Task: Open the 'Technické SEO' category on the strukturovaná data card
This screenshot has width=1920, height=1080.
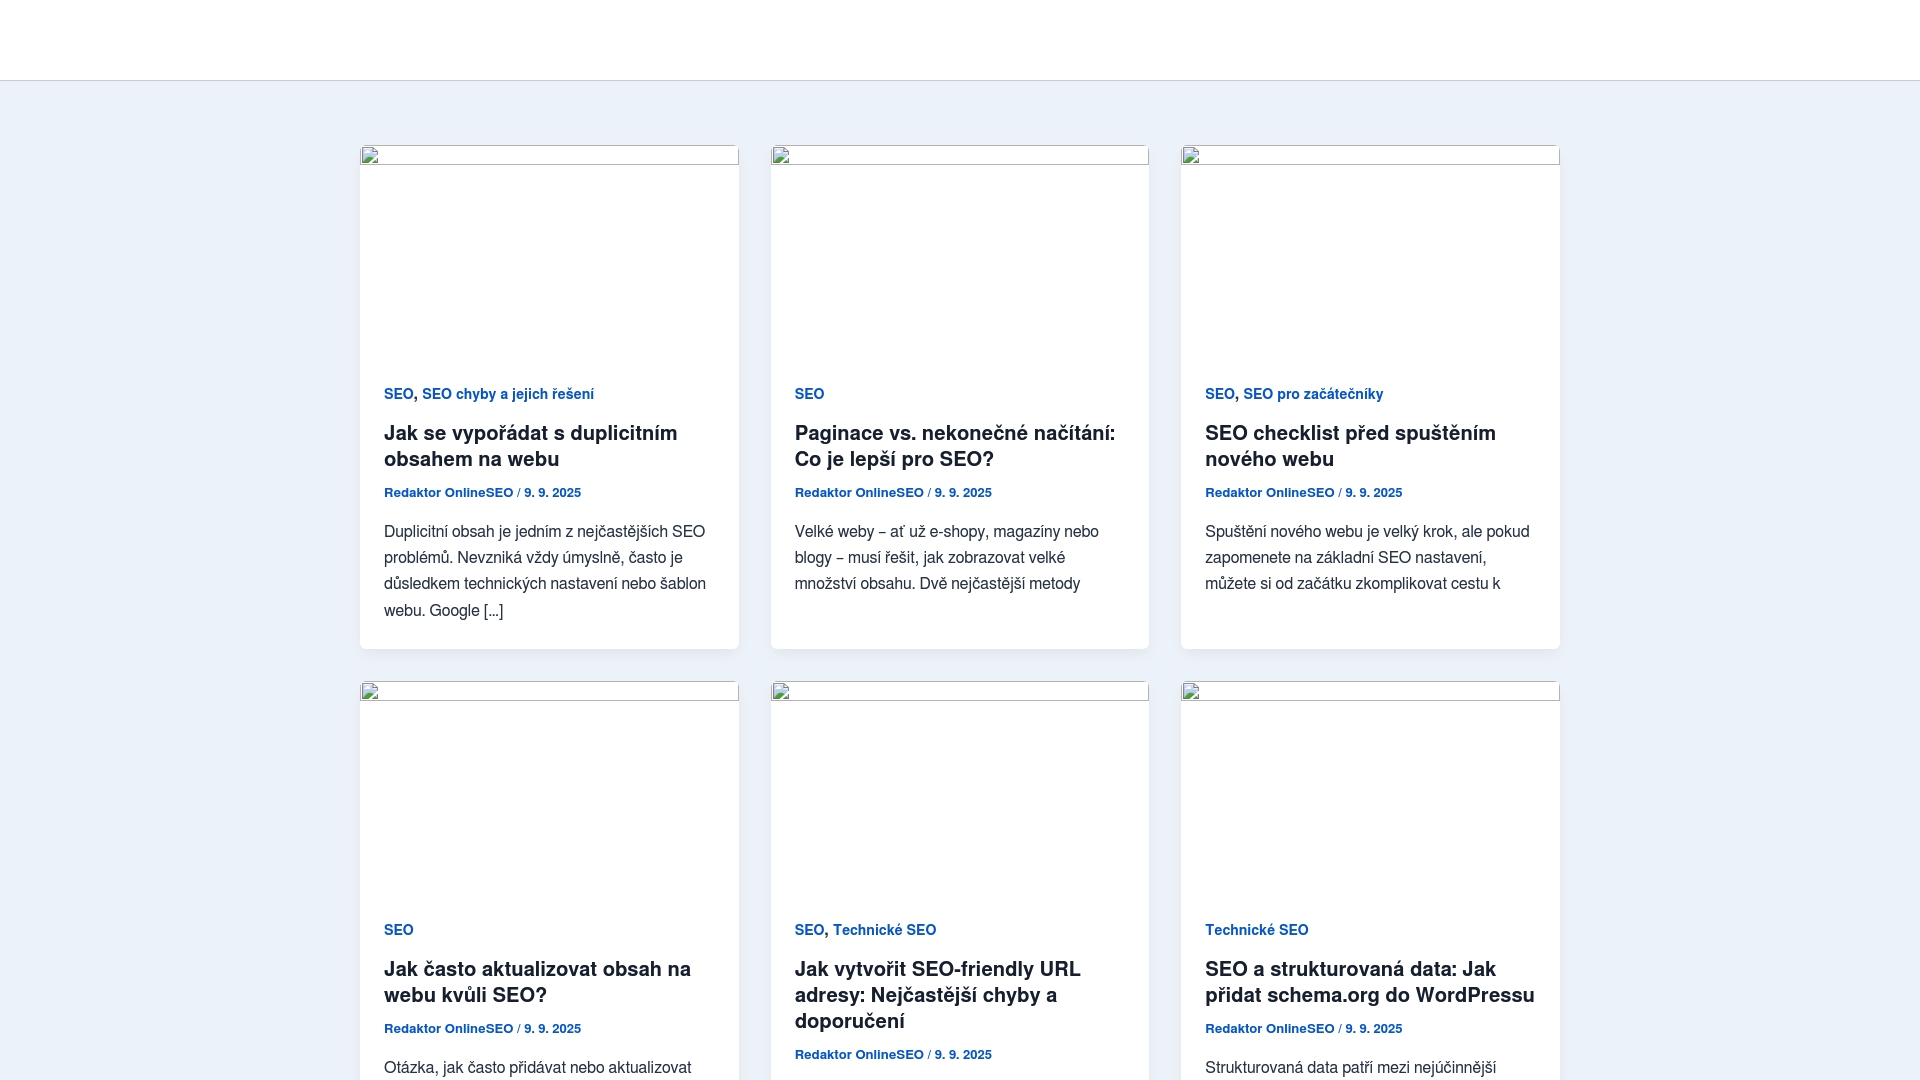Action: [1256, 930]
